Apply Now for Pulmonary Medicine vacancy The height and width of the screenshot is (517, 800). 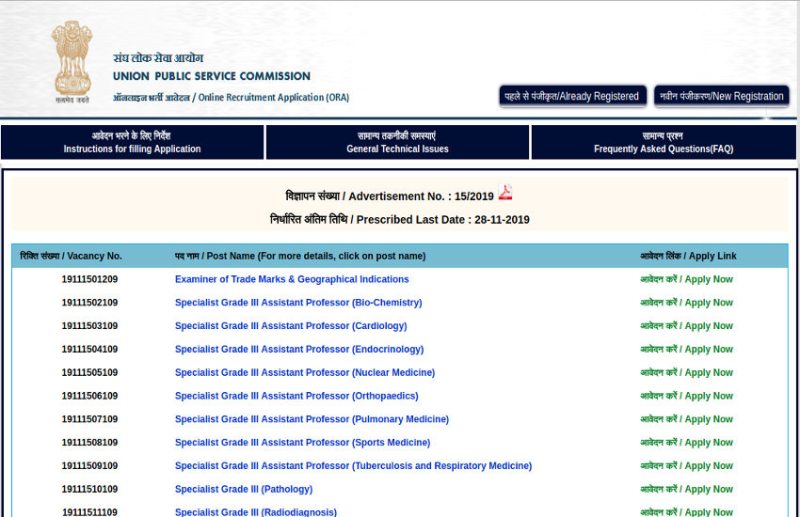click(687, 419)
